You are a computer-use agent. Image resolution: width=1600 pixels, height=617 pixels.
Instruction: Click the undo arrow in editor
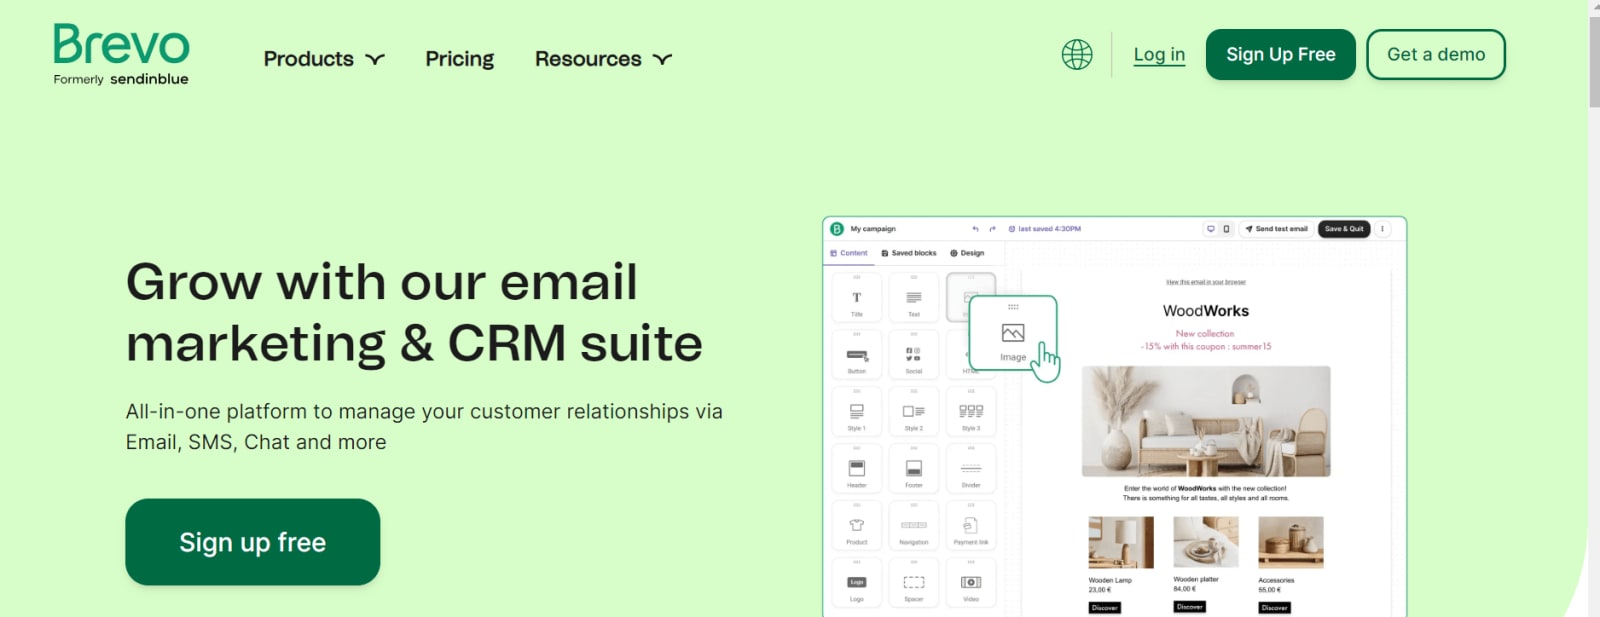(975, 229)
